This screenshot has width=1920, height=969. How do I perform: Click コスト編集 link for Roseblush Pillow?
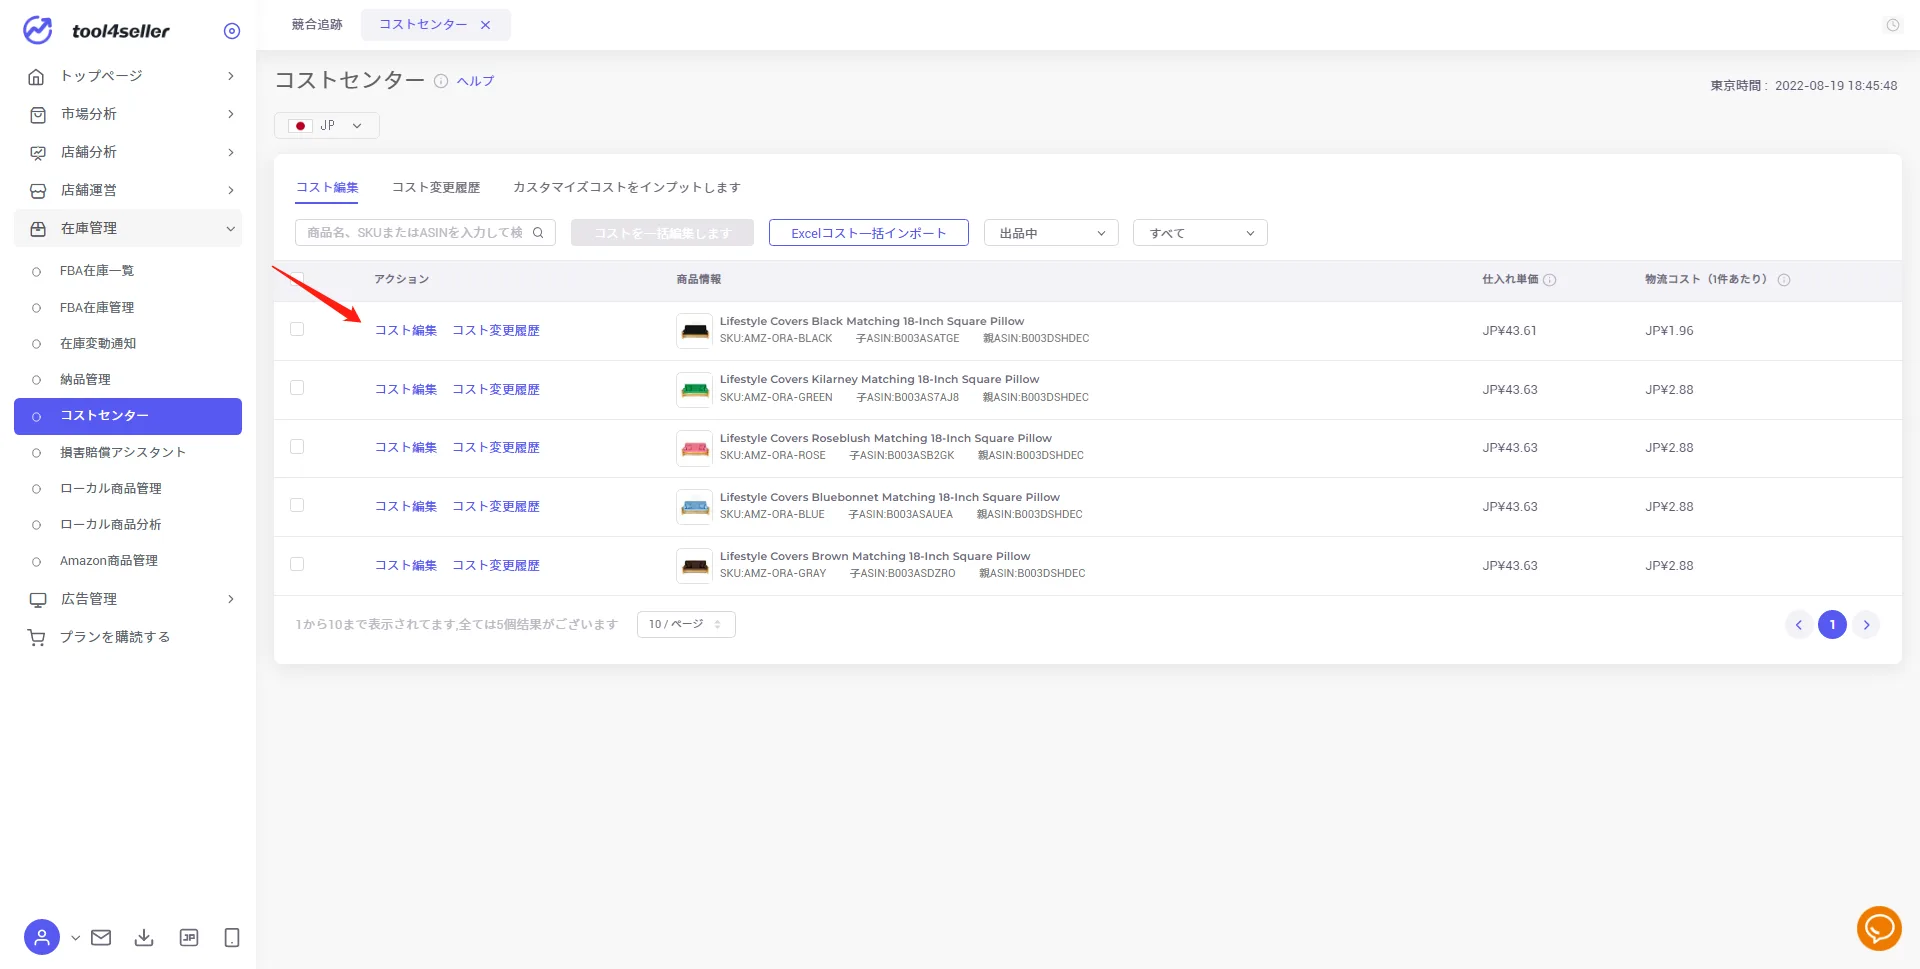[406, 447]
